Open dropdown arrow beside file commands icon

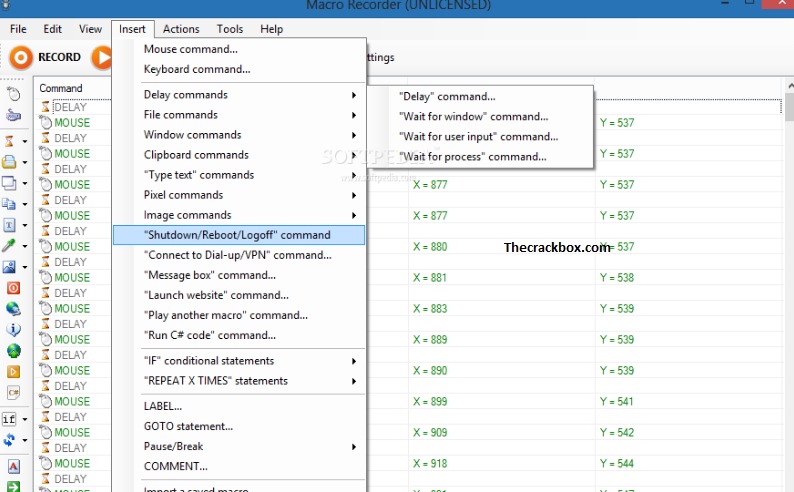[x=25, y=162]
